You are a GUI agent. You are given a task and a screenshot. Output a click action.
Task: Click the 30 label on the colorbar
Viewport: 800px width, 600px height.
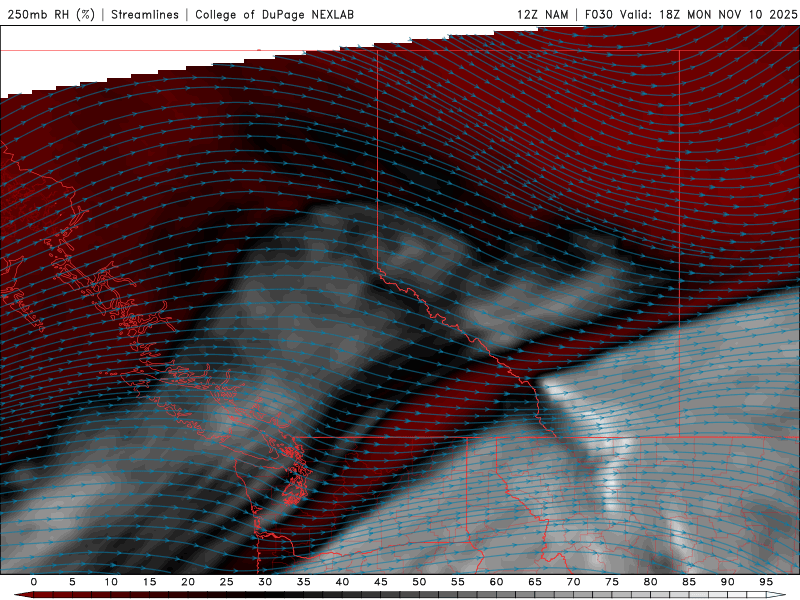(x=265, y=582)
